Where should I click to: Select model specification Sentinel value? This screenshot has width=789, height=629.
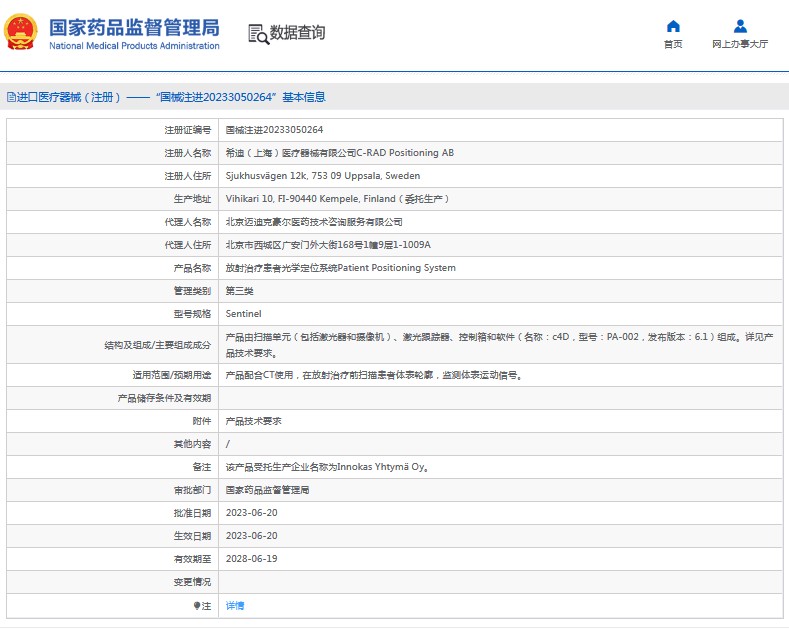click(x=244, y=314)
